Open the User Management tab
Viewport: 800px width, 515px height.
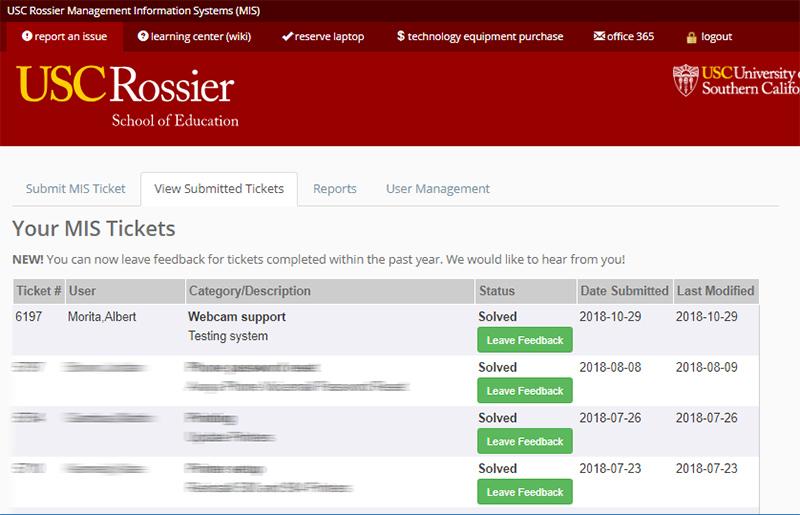[438, 188]
